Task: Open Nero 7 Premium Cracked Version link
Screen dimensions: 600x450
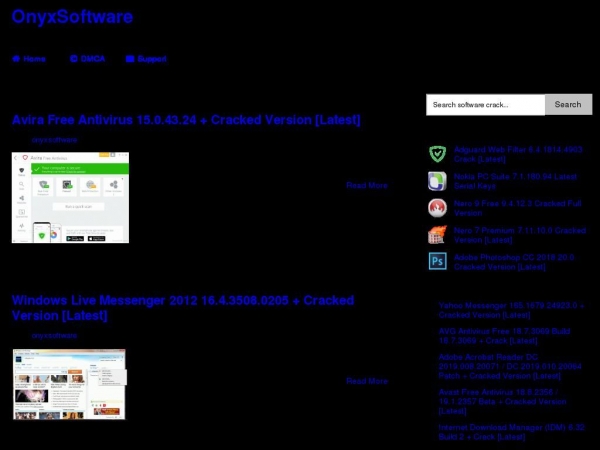Action: [520, 235]
